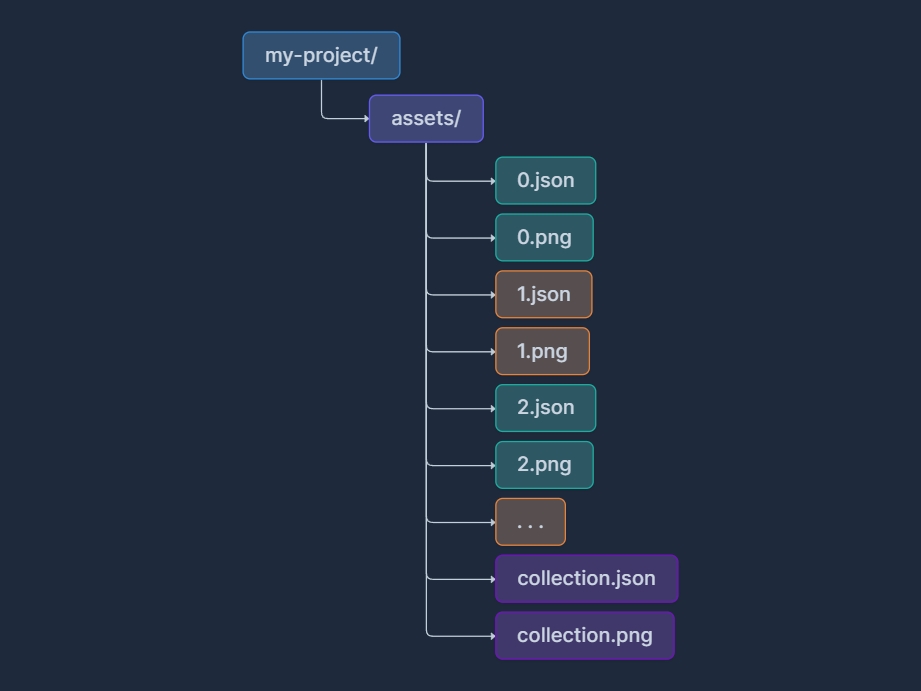Click the arrowhead pointing to collection.json
The image size is (921, 691).
492,579
